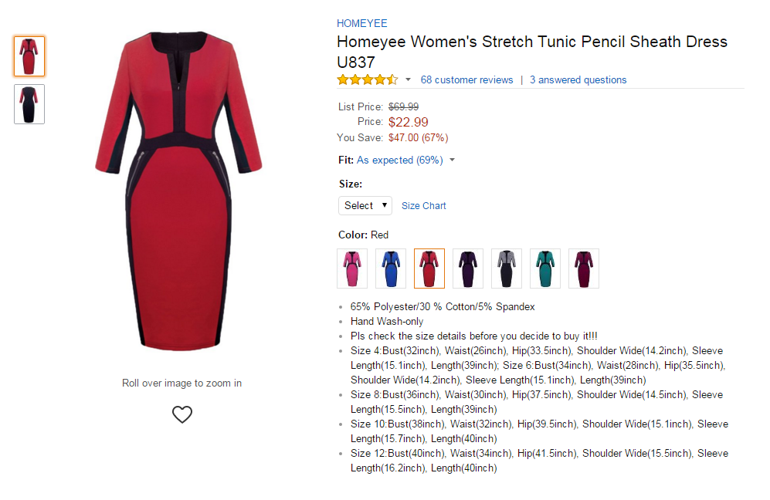770x500 pixels.
Task: Open 68 customer reviews link
Action: pos(467,80)
